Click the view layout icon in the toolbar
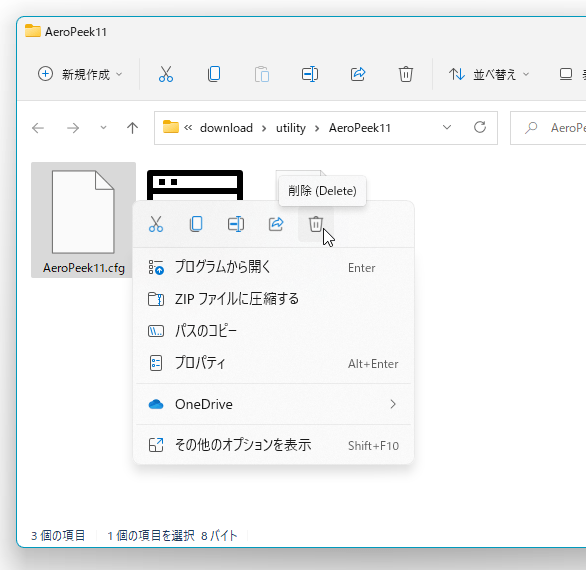 click(x=566, y=74)
